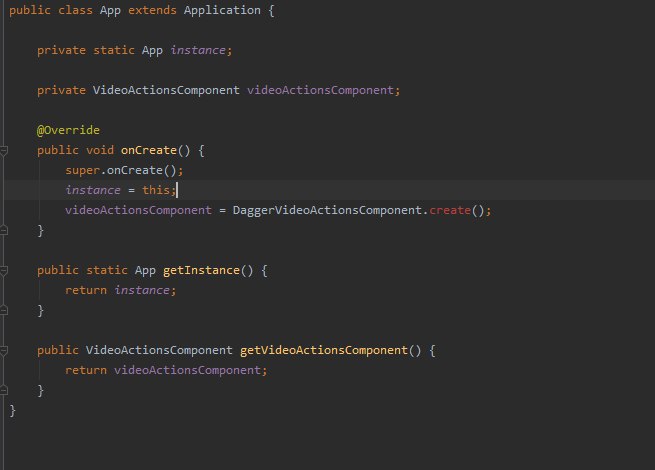The image size is (655, 470).
Task: Click "VideoActionsComponent" return type of the getter method
Action: pyautogui.click(x=159, y=350)
